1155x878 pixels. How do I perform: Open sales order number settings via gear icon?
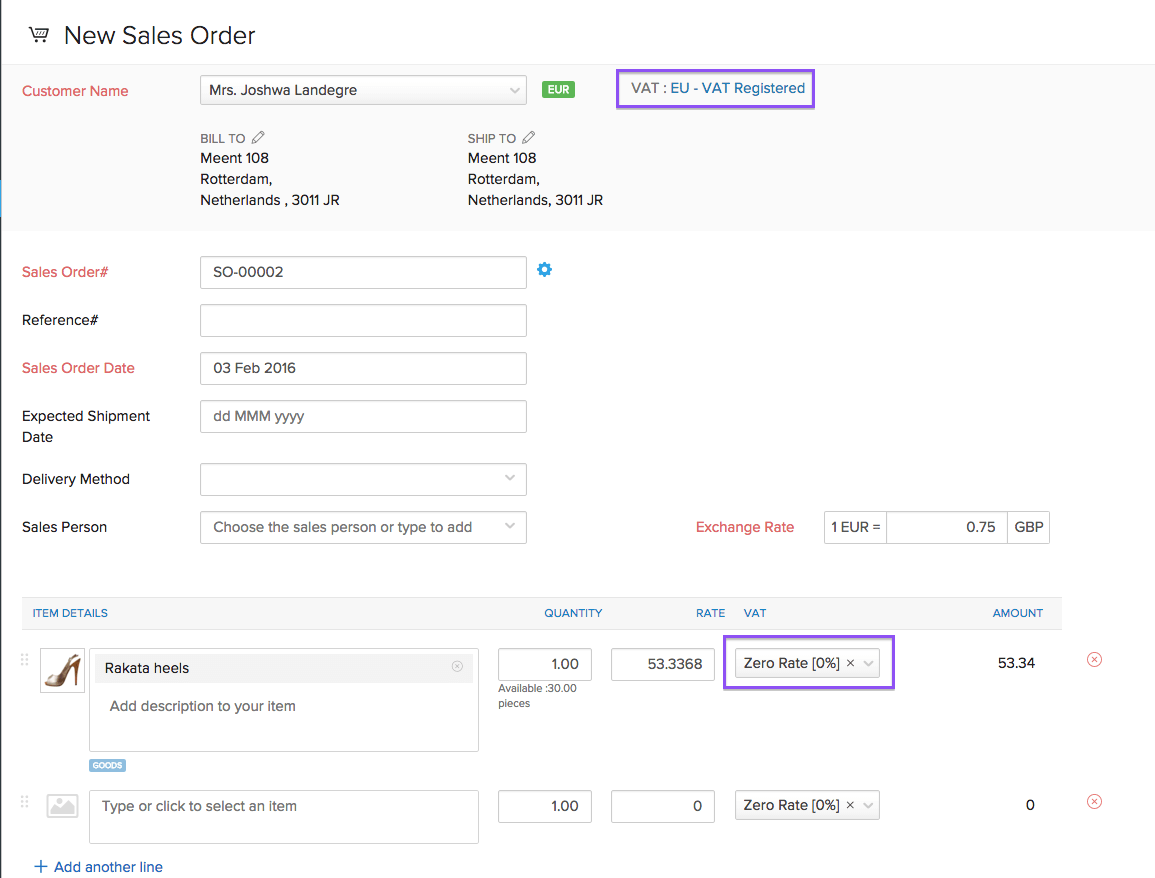(544, 269)
